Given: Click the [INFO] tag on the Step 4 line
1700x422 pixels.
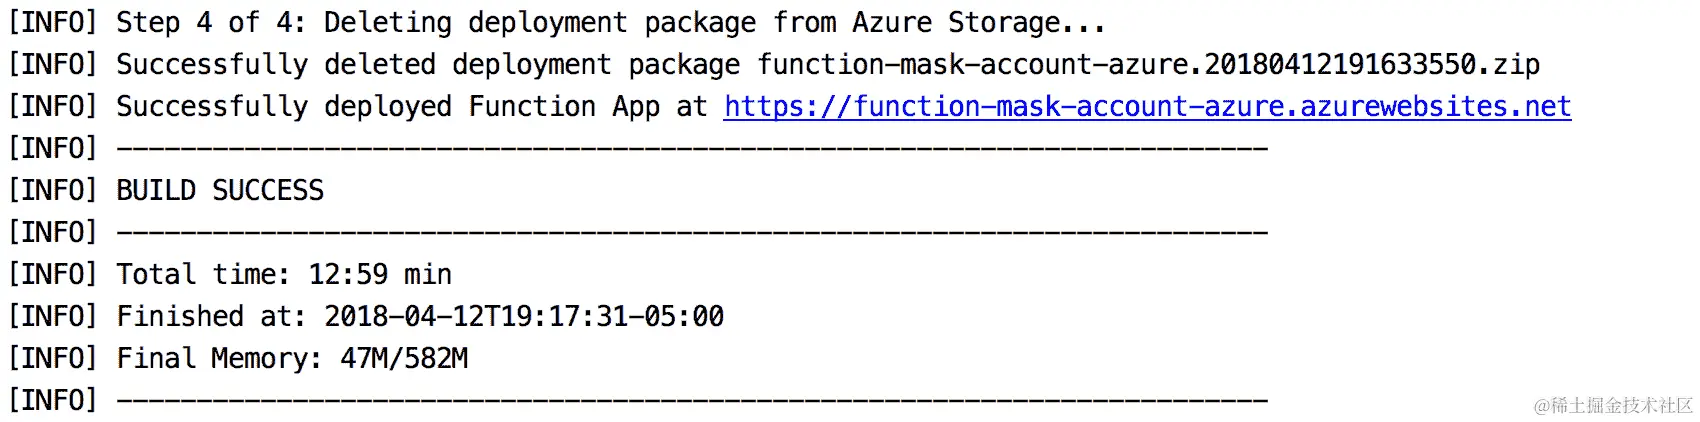Looking at the screenshot, I should (x=53, y=22).
